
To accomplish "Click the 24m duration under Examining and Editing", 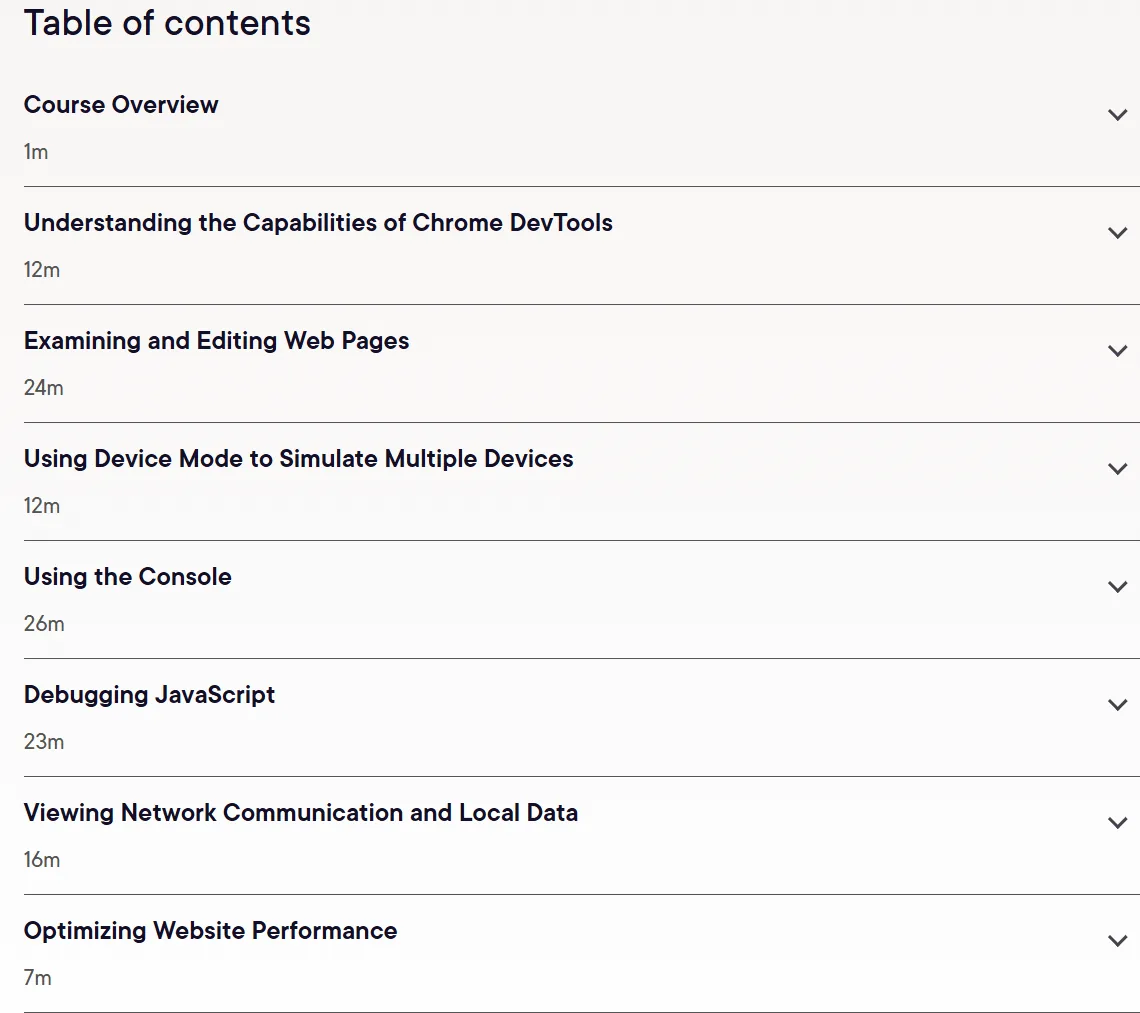I will pyautogui.click(x=44, y=388).
